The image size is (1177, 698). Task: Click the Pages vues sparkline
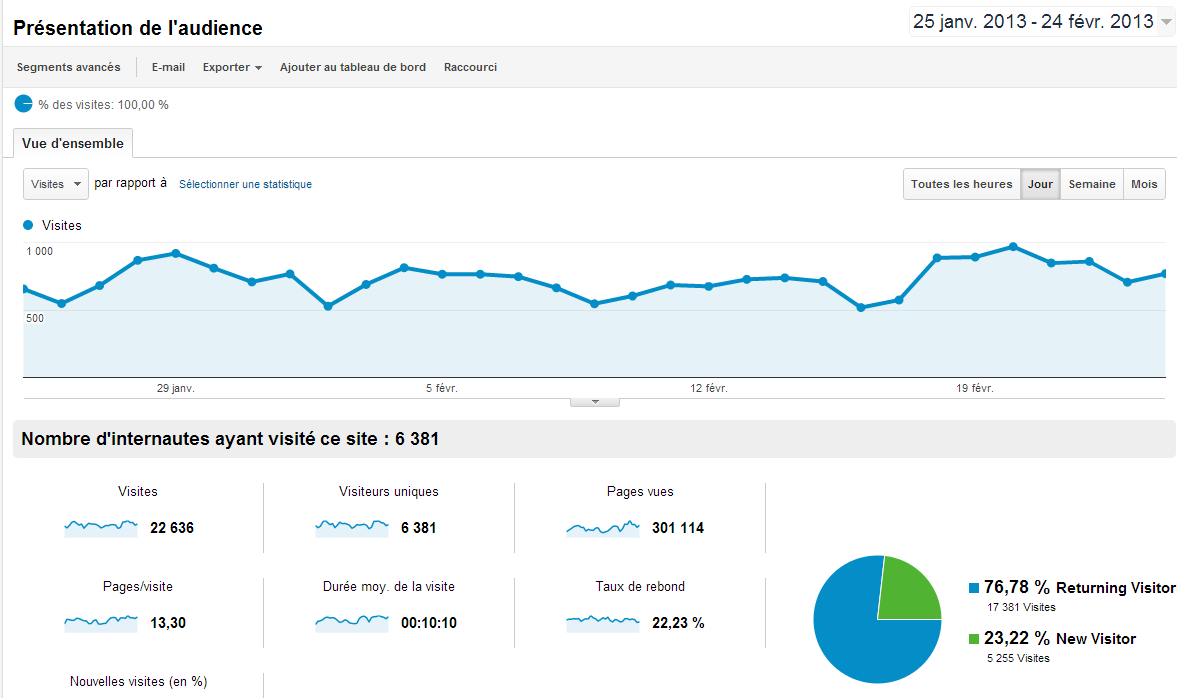(x=603, y=528)
